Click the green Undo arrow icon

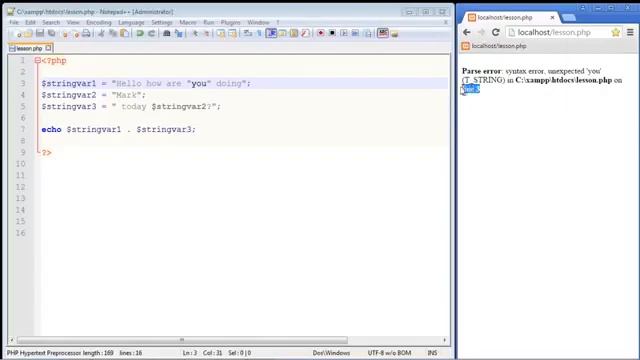coord(140,33)
